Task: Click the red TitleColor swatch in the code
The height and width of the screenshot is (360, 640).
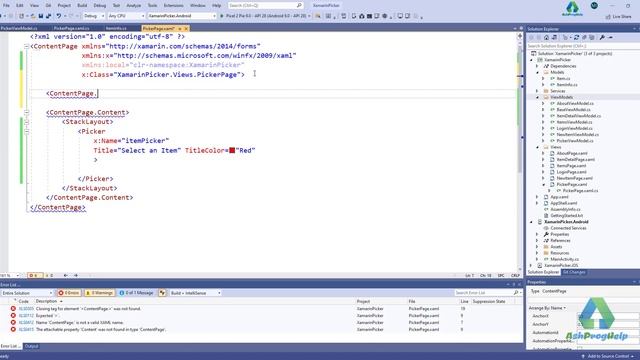Action: click(x=232, y=150)
